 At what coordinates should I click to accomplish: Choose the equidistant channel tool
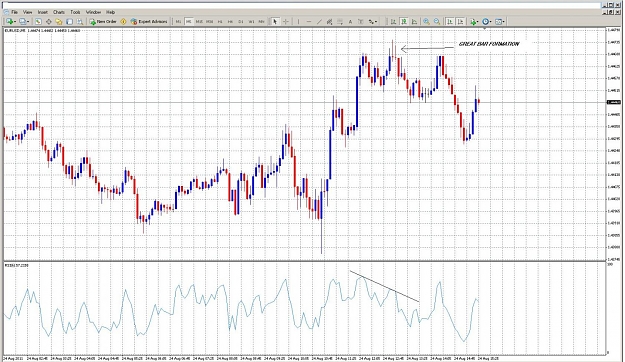(x=329, y=22)
